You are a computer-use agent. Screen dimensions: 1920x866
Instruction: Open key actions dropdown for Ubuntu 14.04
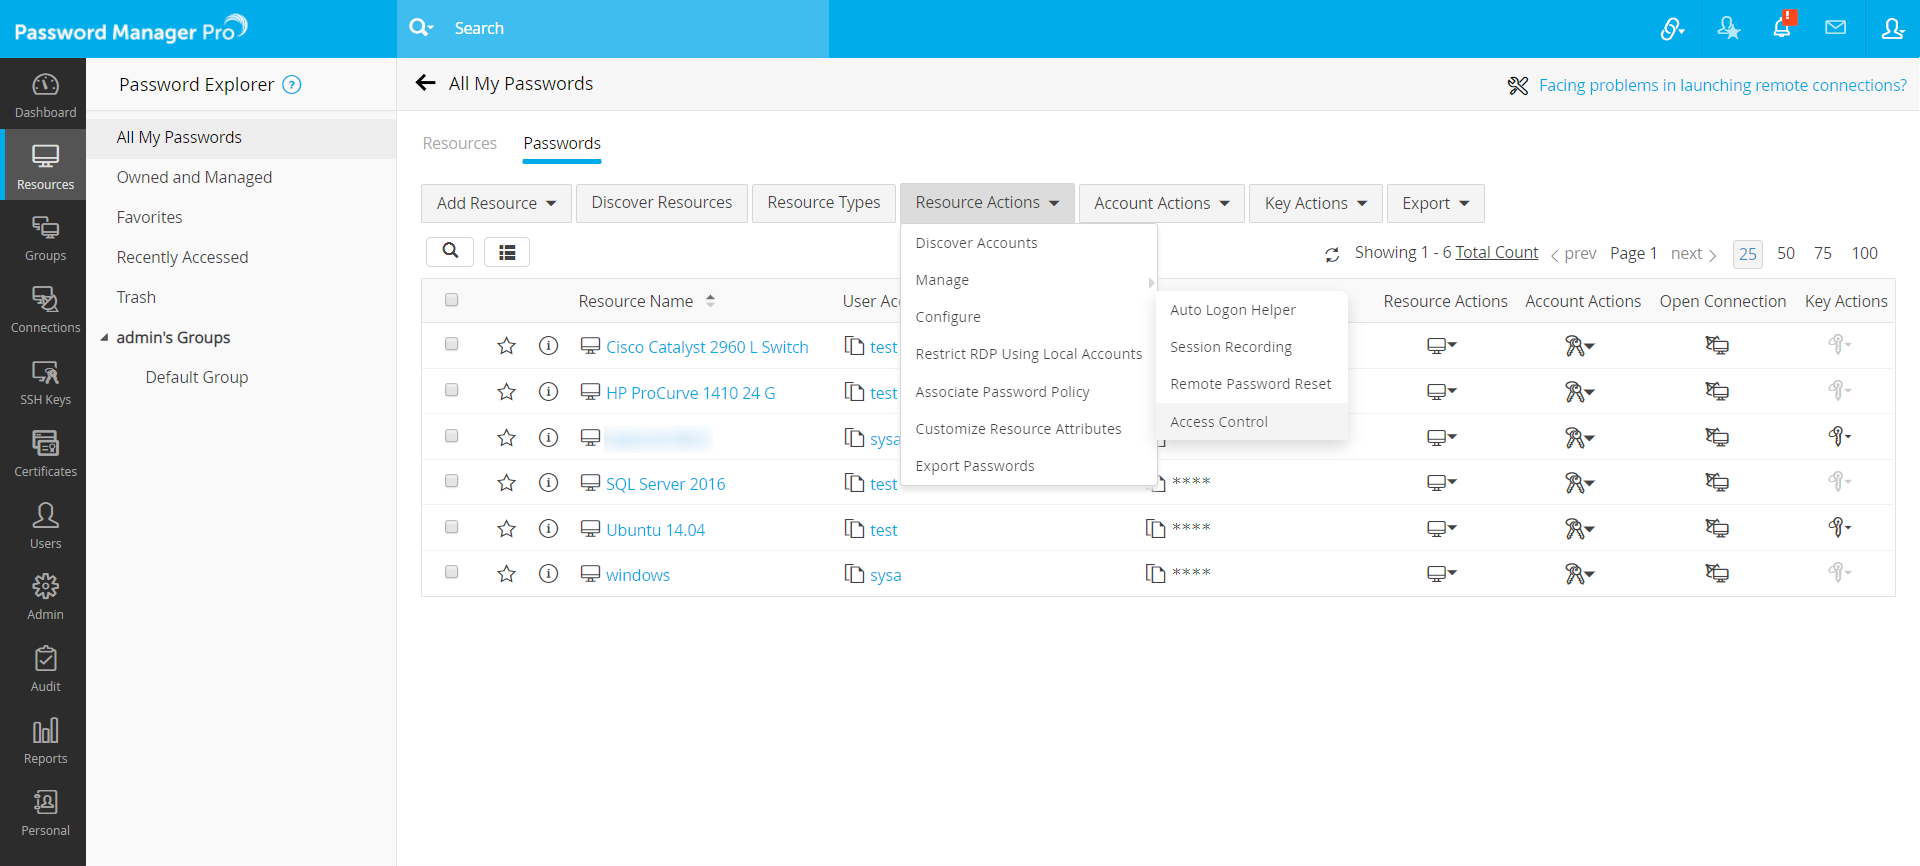(x=1840, y=528)
